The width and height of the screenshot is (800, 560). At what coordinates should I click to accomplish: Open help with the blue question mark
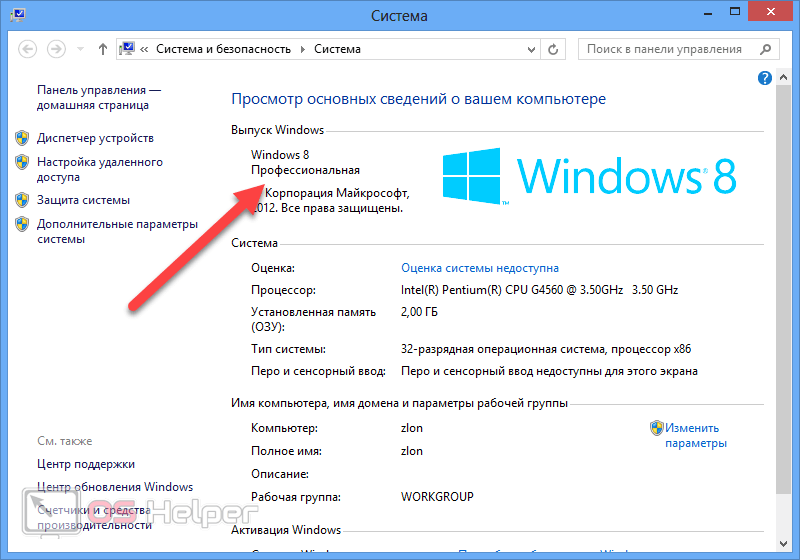[764, 78]
